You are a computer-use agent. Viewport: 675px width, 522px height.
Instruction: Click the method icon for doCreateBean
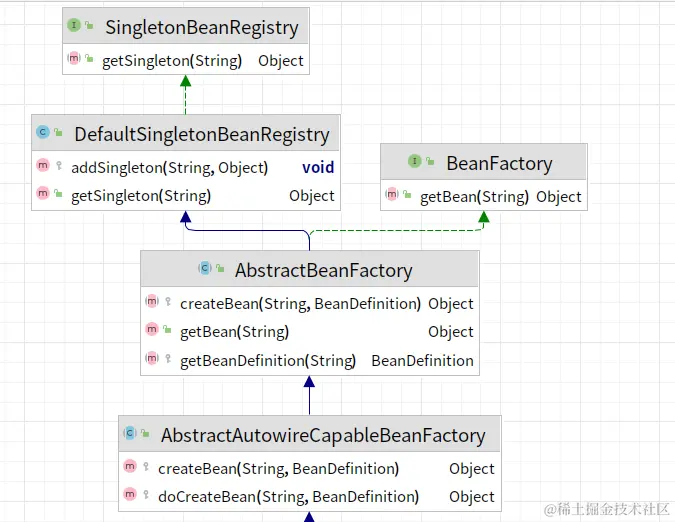click(x=130, y=494)
